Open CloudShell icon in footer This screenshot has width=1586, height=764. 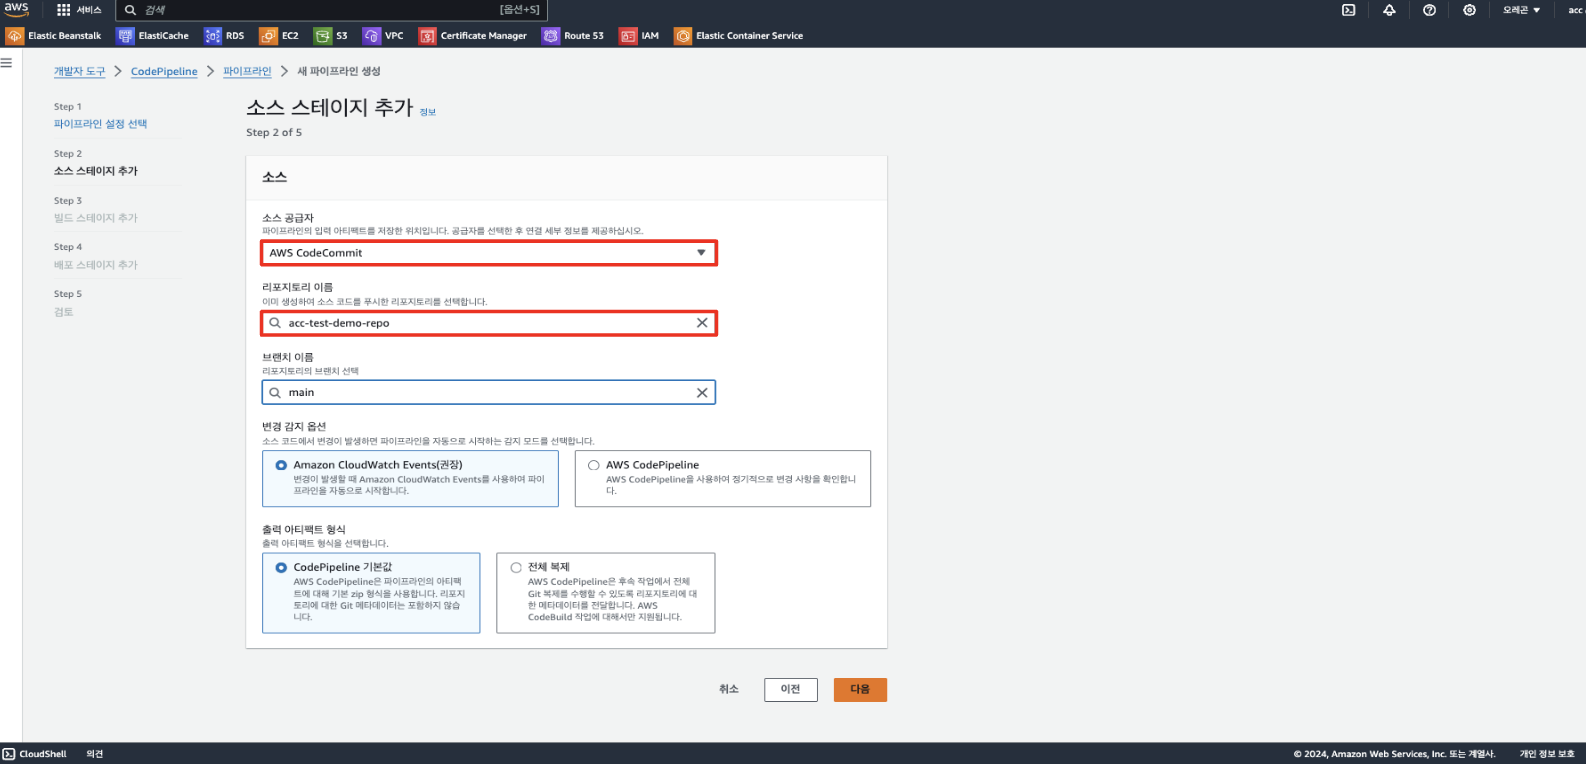click(9, 754)
